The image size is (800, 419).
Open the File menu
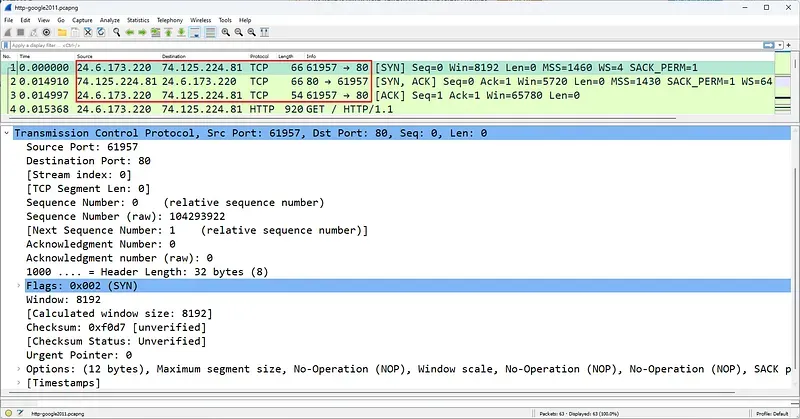tap(9, 20)
